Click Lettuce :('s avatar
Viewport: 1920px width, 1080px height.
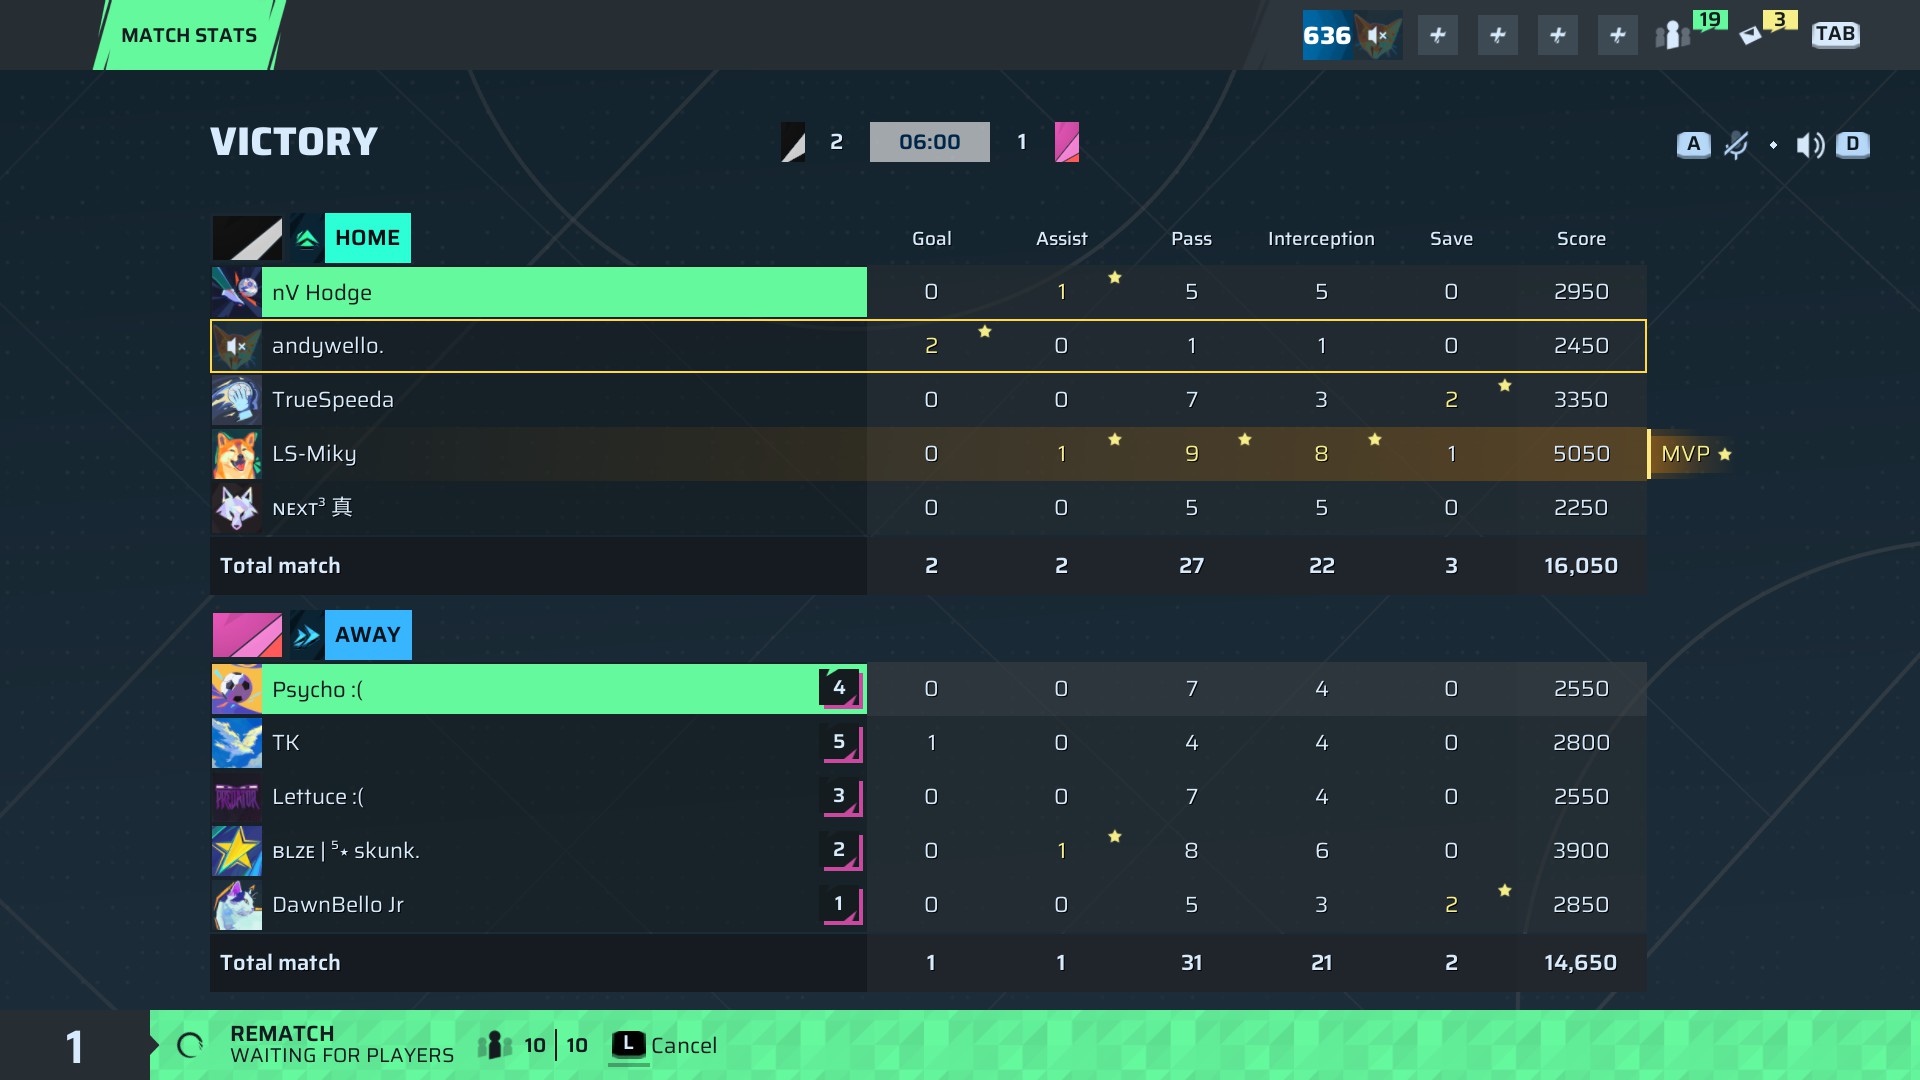click(237, 797)
